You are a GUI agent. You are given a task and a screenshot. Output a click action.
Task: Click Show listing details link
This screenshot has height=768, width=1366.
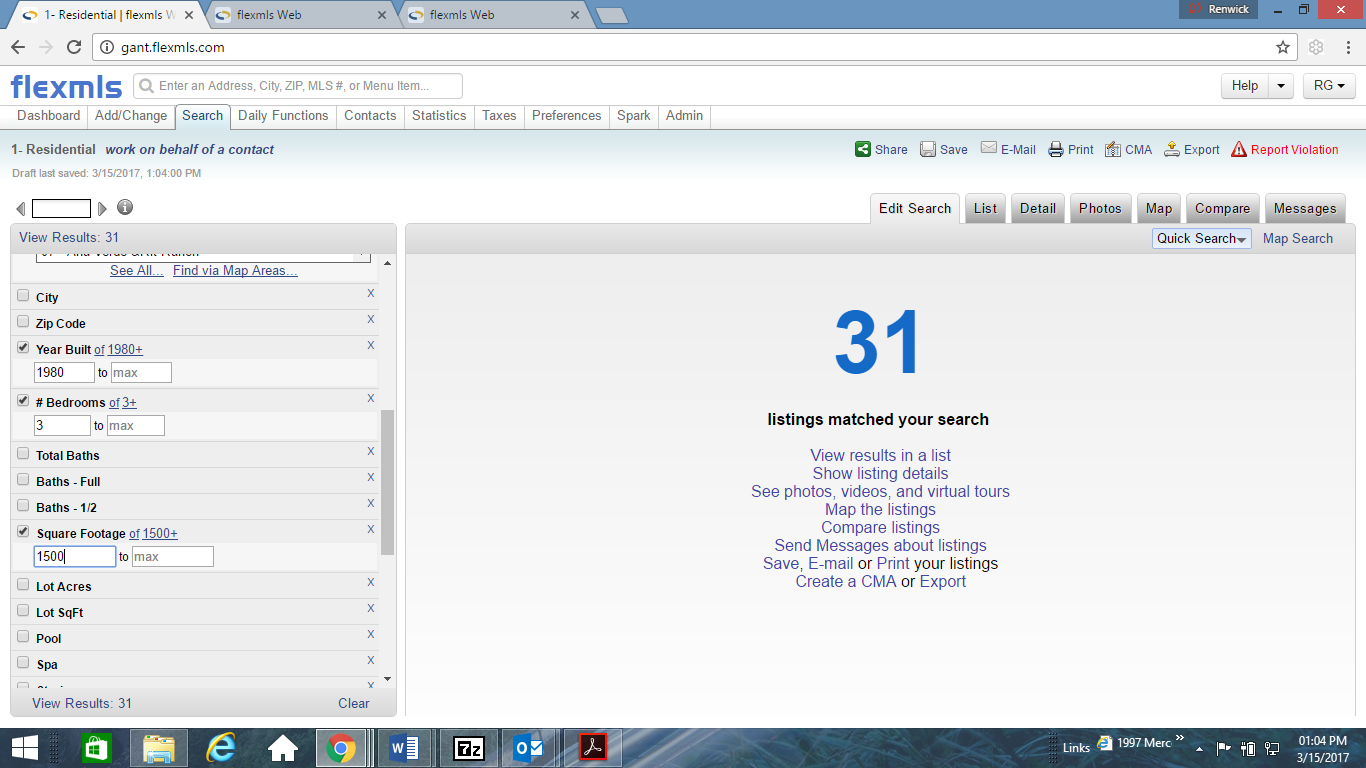pyautogui.click(x=880, y=473)
